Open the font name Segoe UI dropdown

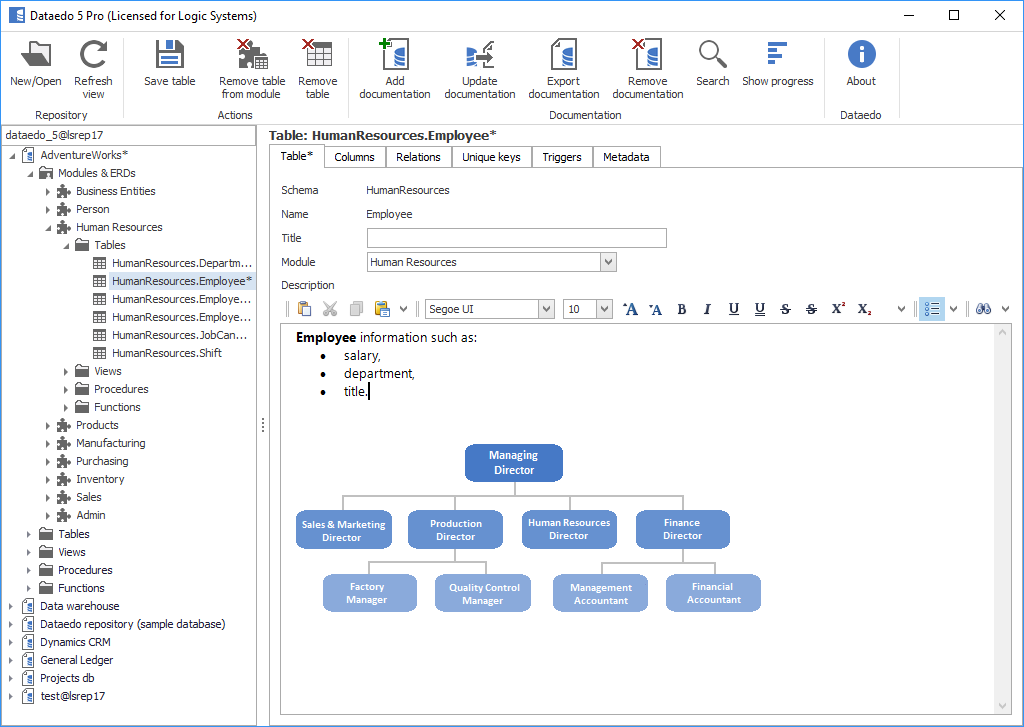(x=547, y=309)
